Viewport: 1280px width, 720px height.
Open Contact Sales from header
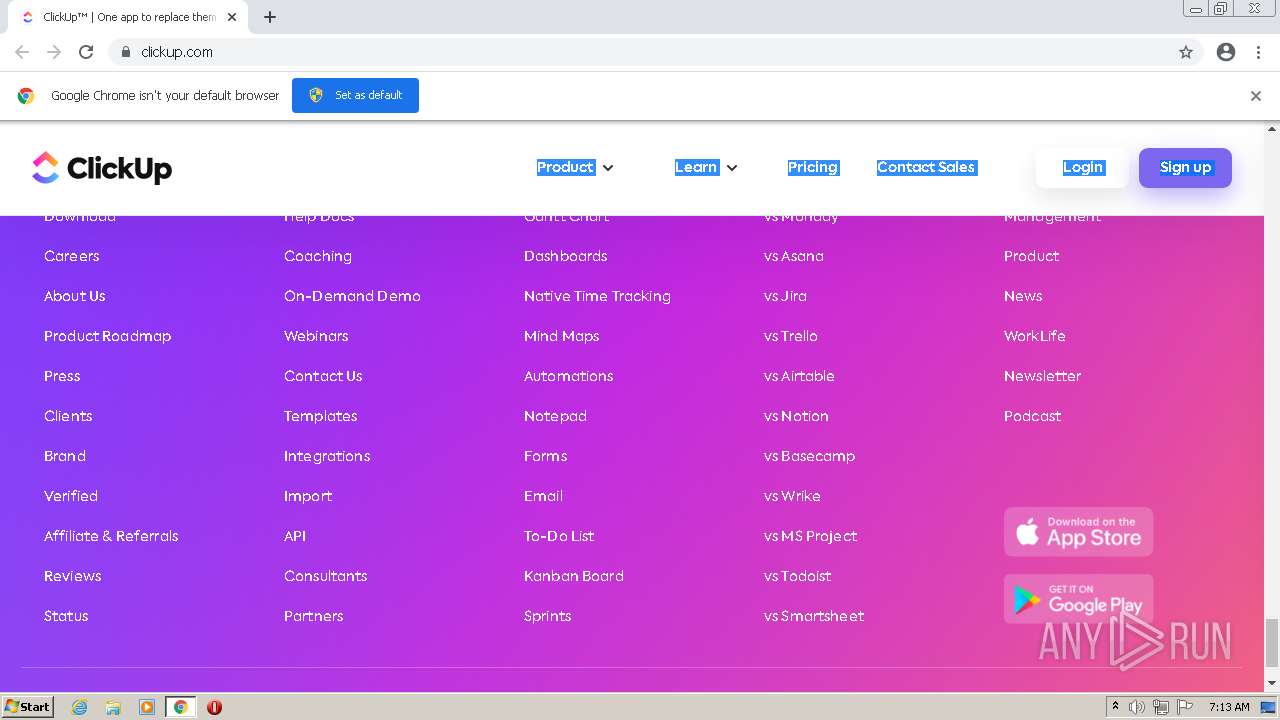pyautogui.click(x=926, y=167)
